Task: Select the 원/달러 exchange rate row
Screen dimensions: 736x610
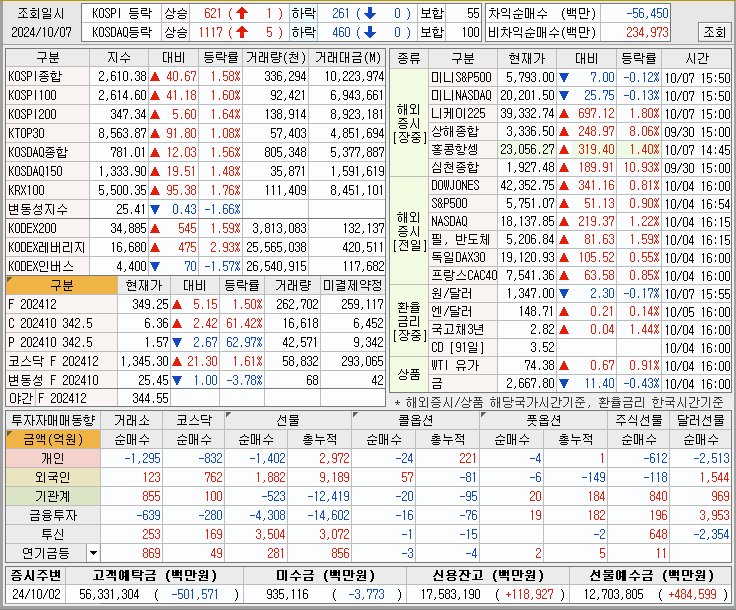Action: click(580, 294)
